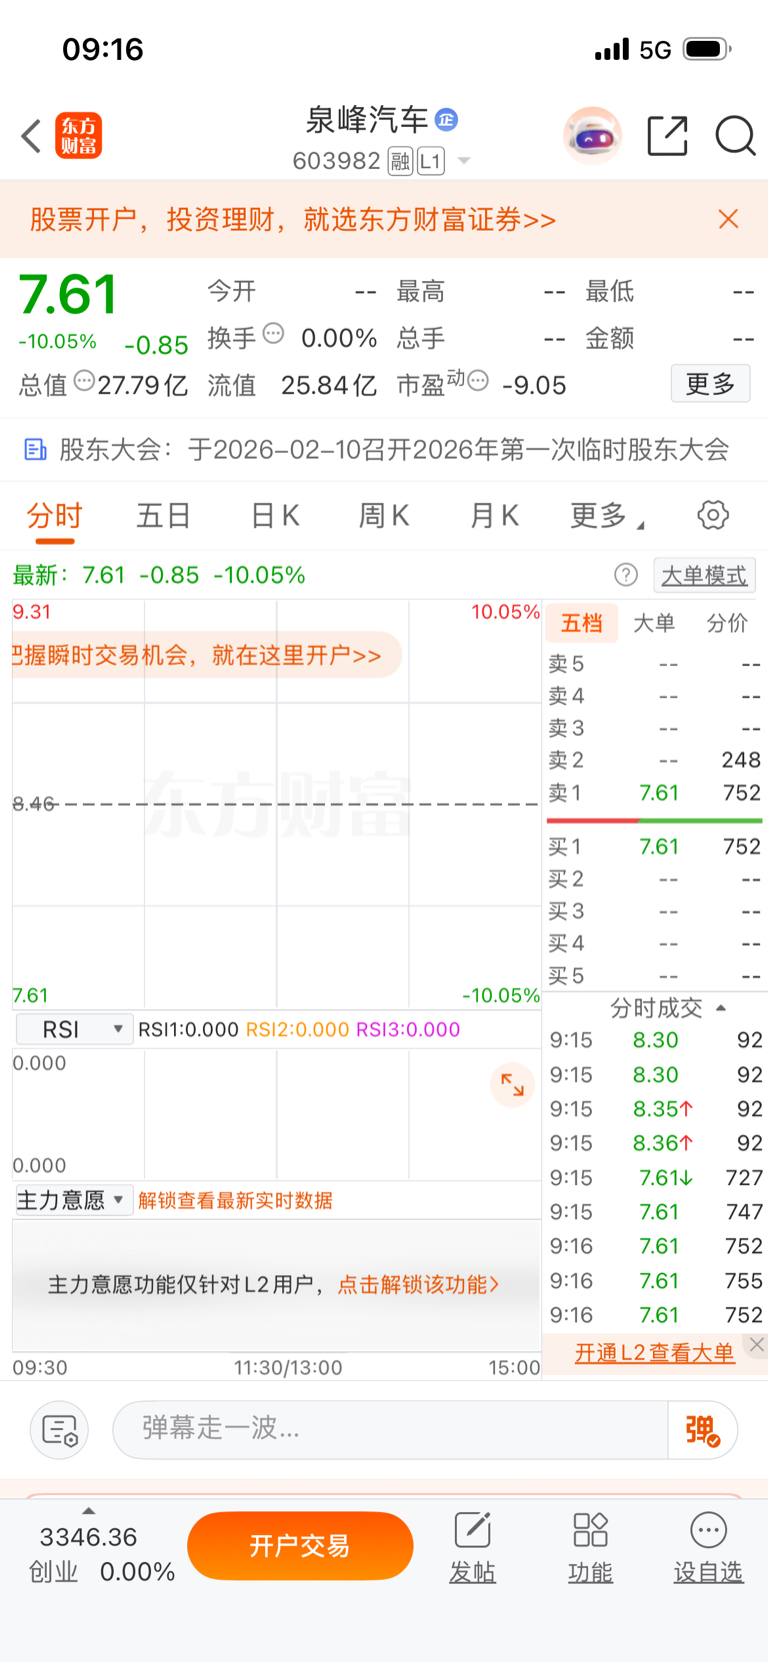Tap 买1 row at 7.61
The image size is (768, 1663).
[x=655, y=847]
